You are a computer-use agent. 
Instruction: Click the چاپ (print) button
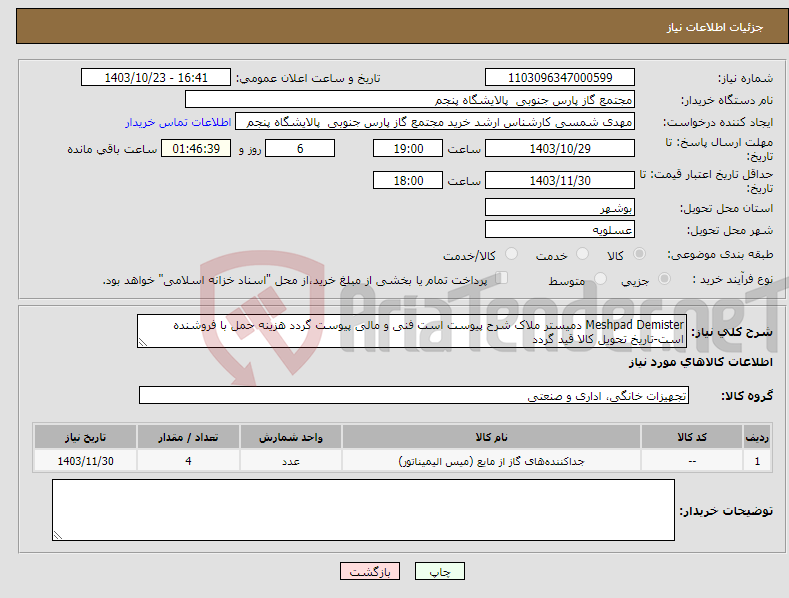coord(439,572)
